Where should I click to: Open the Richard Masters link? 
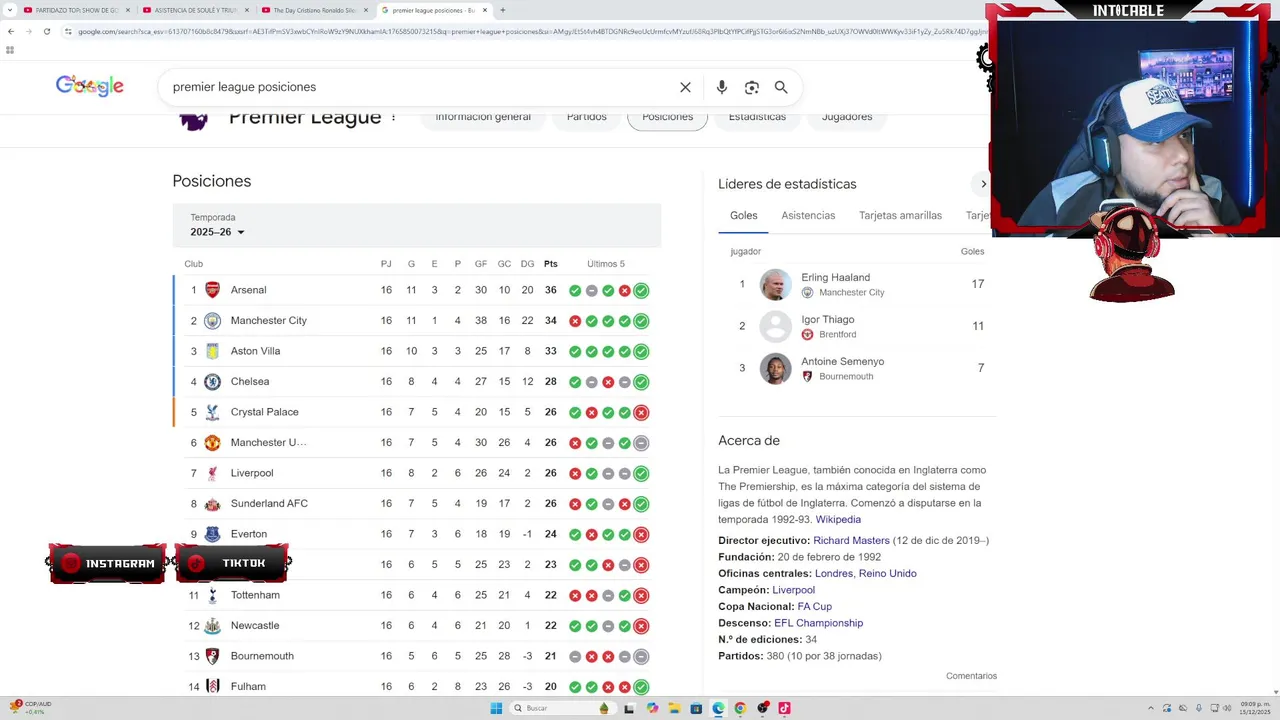(851, 541)
